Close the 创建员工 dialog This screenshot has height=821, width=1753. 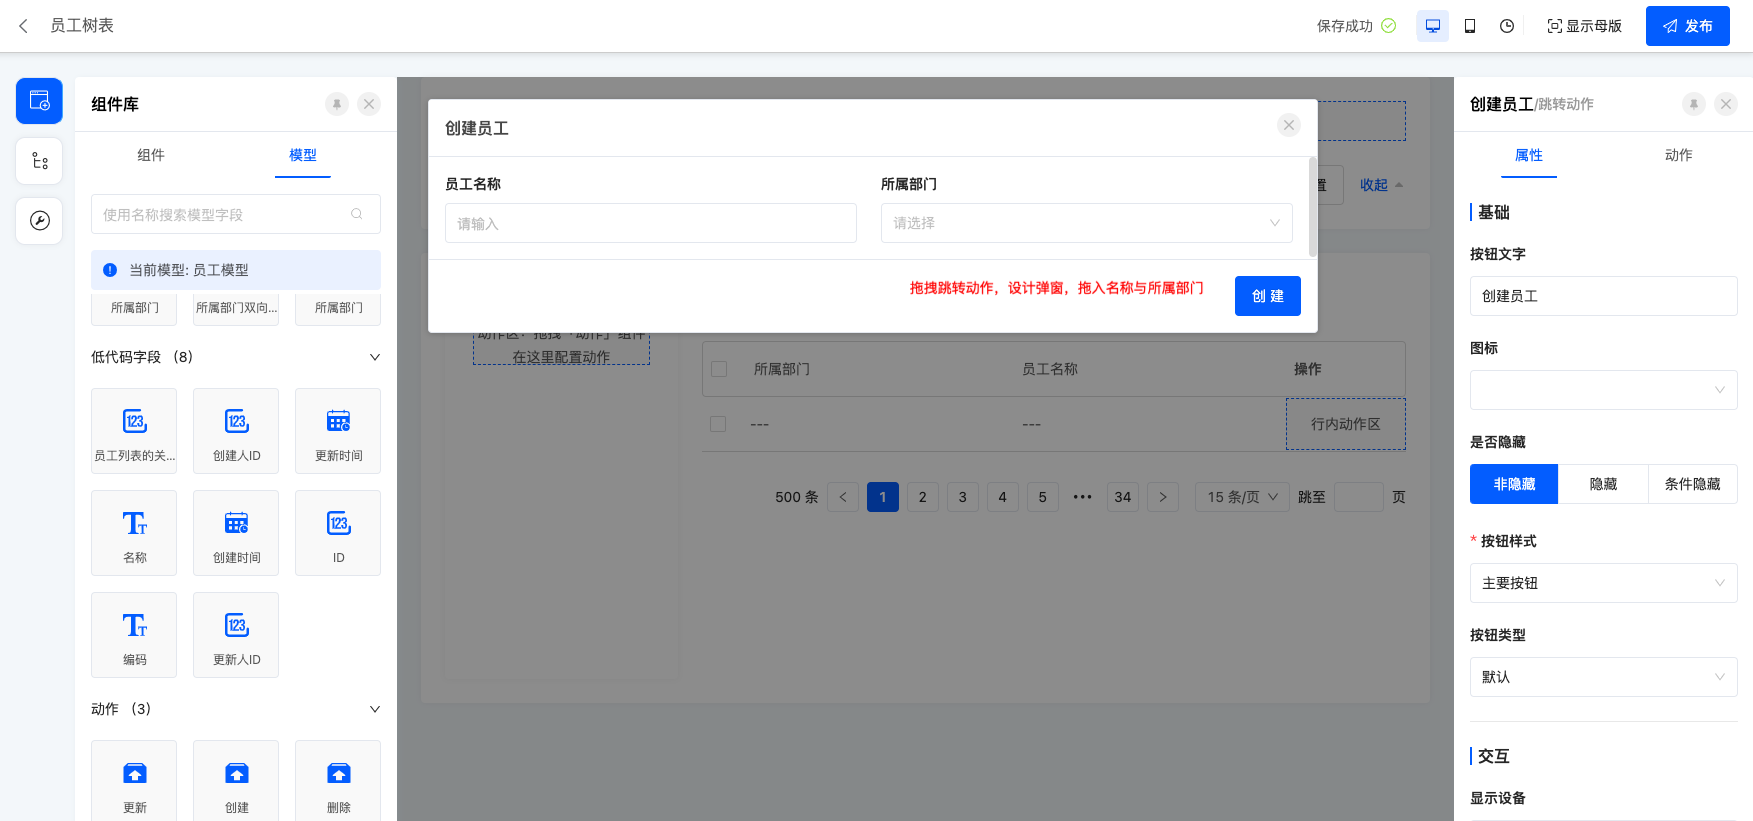(1289, 125)
